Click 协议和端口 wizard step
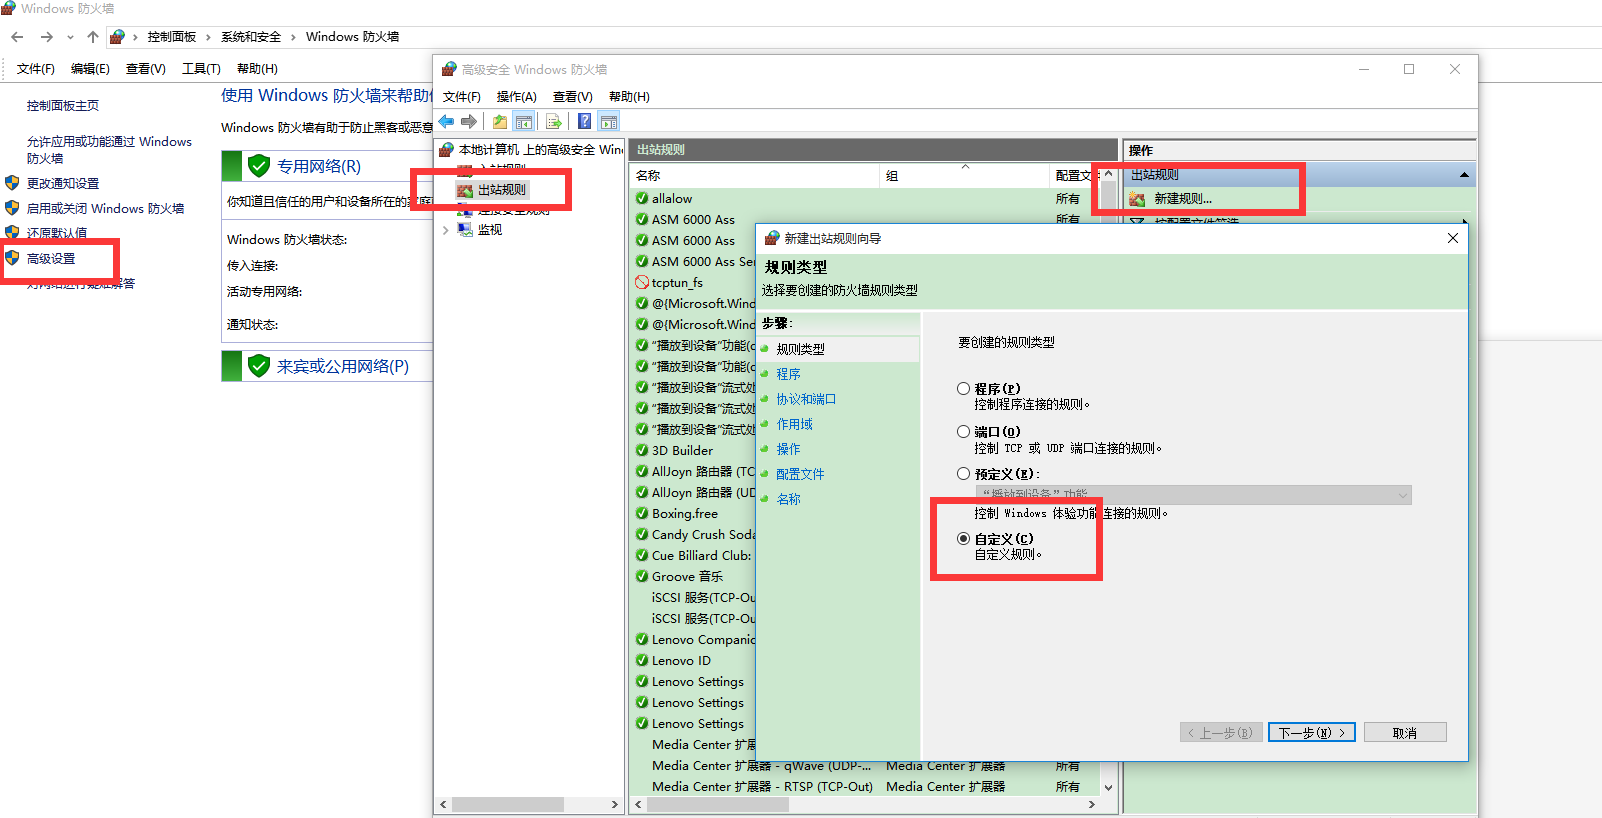The image size is (1602, 818). coord(806,399)
